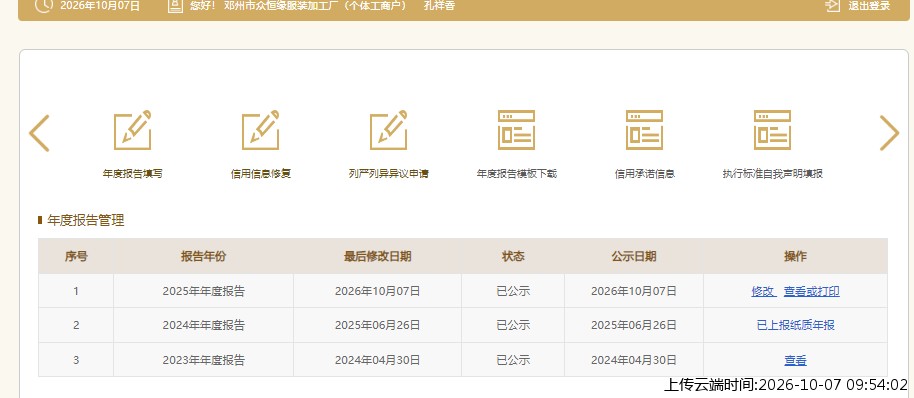Select the 列严列异异议申请 label

pos(388,174)
